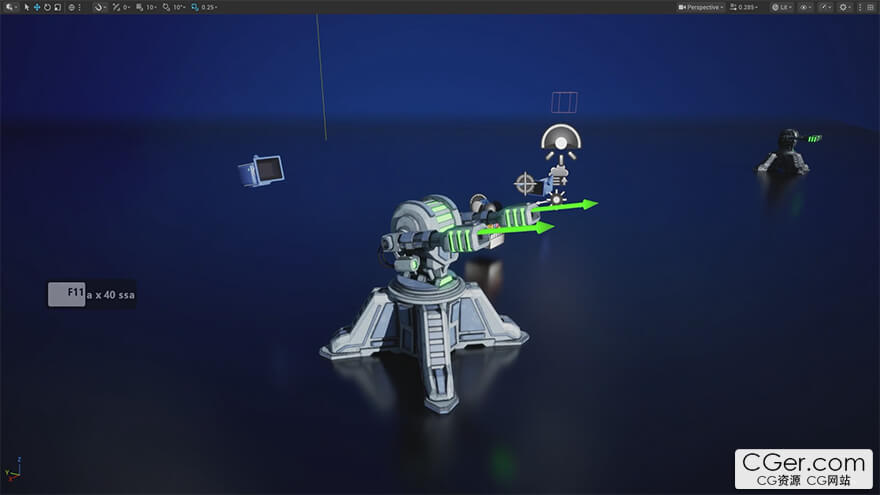Toggle world/local coordinate system globe
This screenshot has width=880, height=495.
(71, 7)
